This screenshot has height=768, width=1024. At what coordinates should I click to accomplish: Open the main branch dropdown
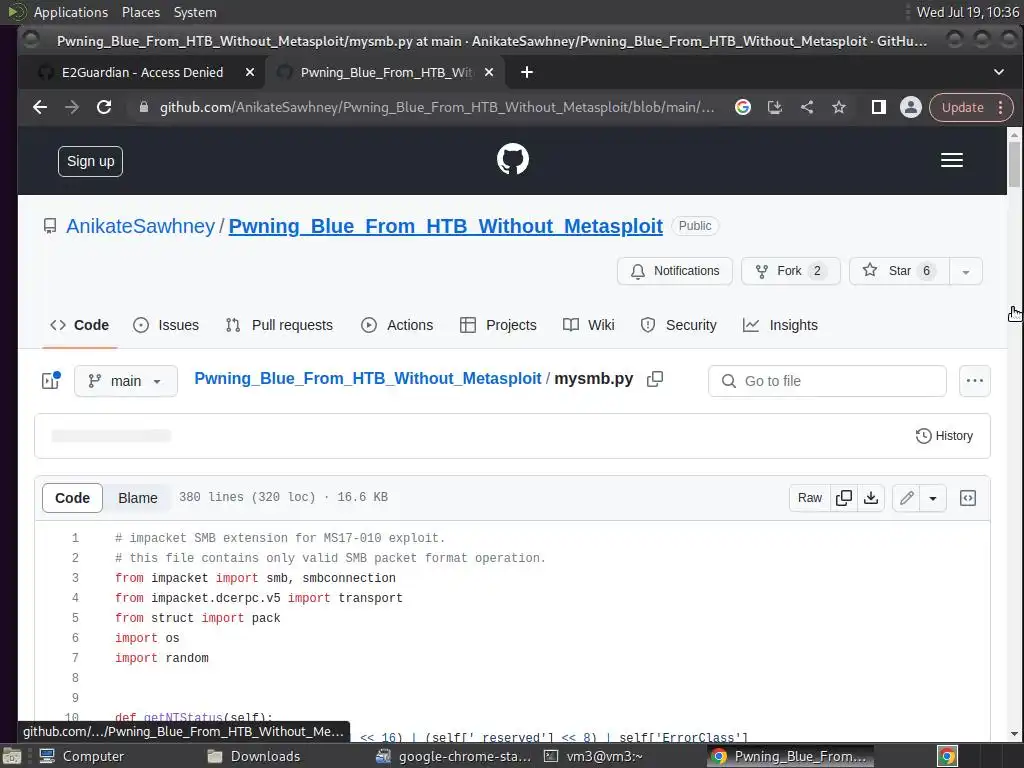pyautogui.click(x=126, y=381)
